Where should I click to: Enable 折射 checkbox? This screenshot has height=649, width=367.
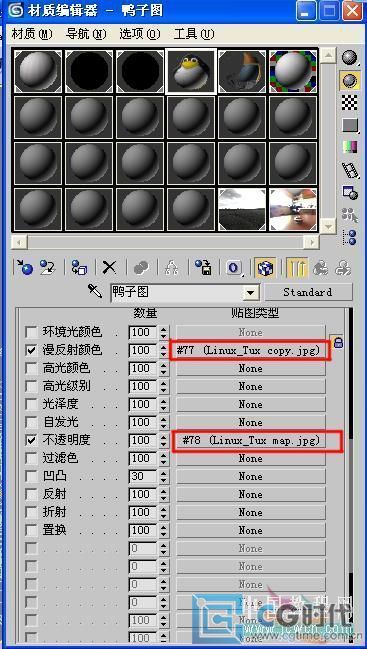31,512
